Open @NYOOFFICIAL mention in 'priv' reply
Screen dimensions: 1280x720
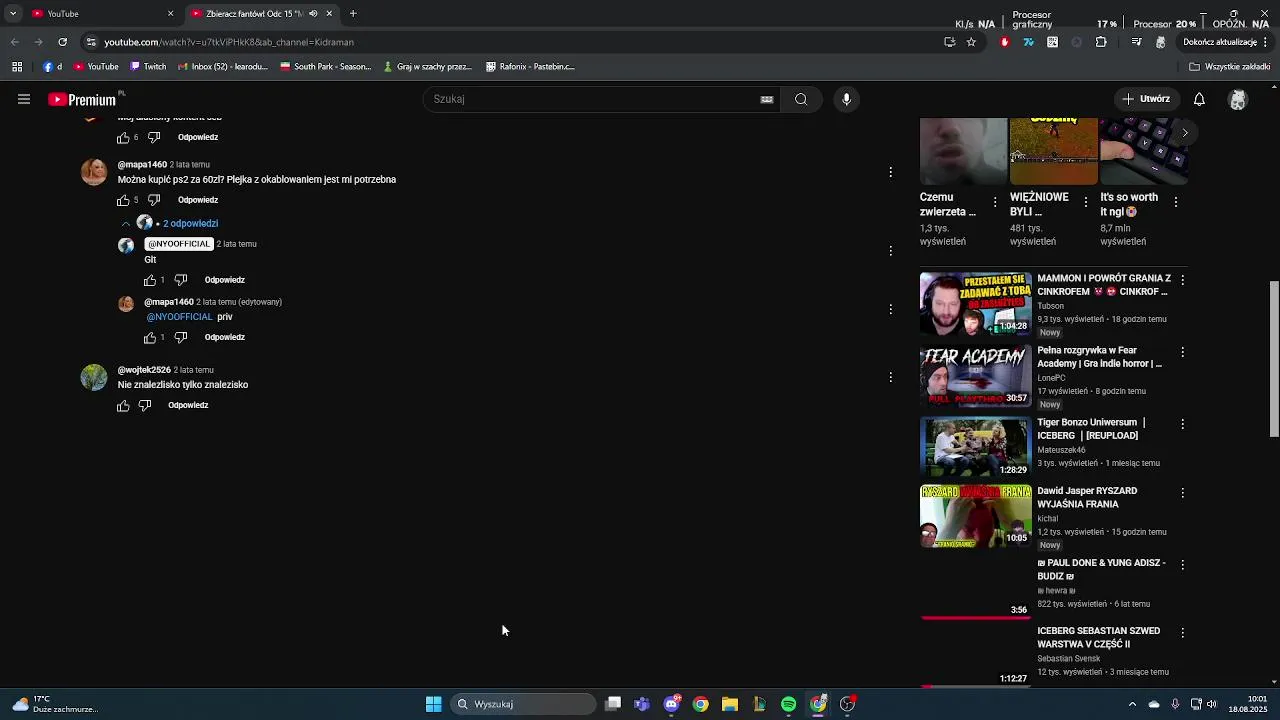coord(180,317)
